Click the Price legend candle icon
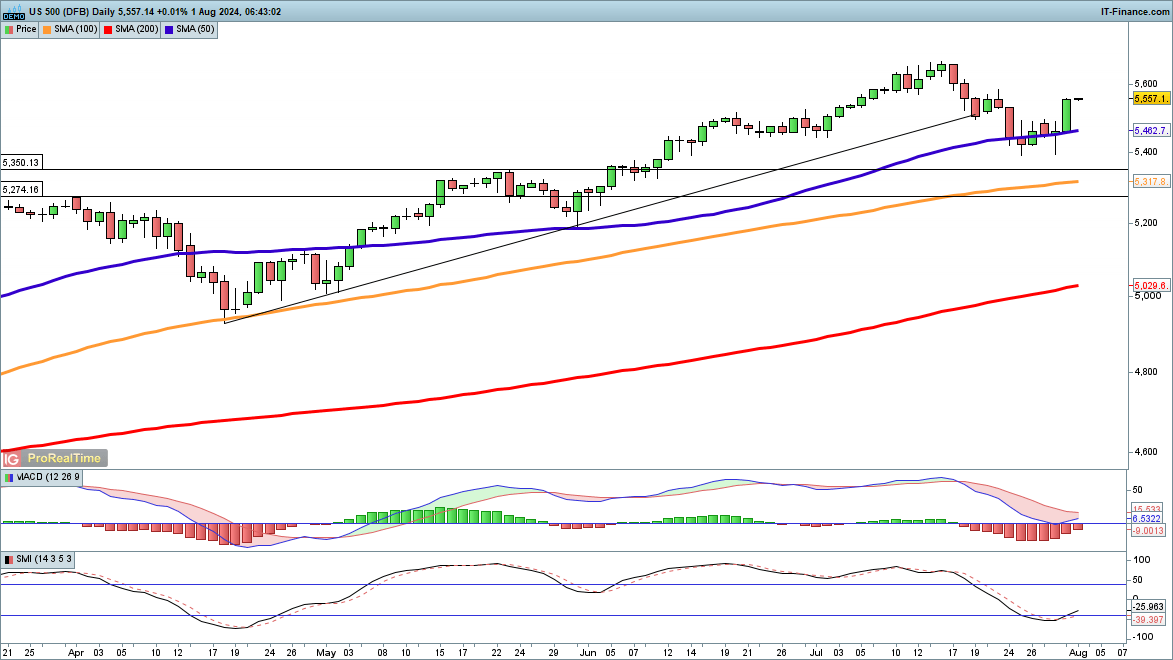The width and height of the screenshot is (1173, 660). click(9, 29)
